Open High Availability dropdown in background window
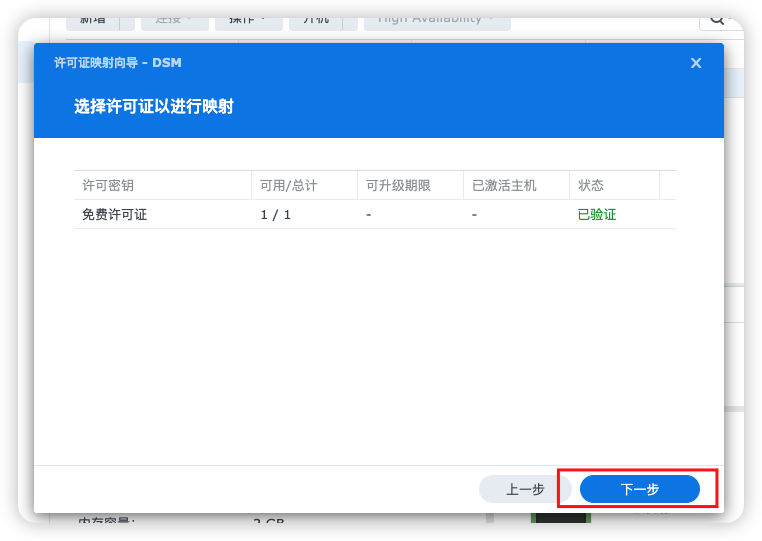 [x=437, y=22]
